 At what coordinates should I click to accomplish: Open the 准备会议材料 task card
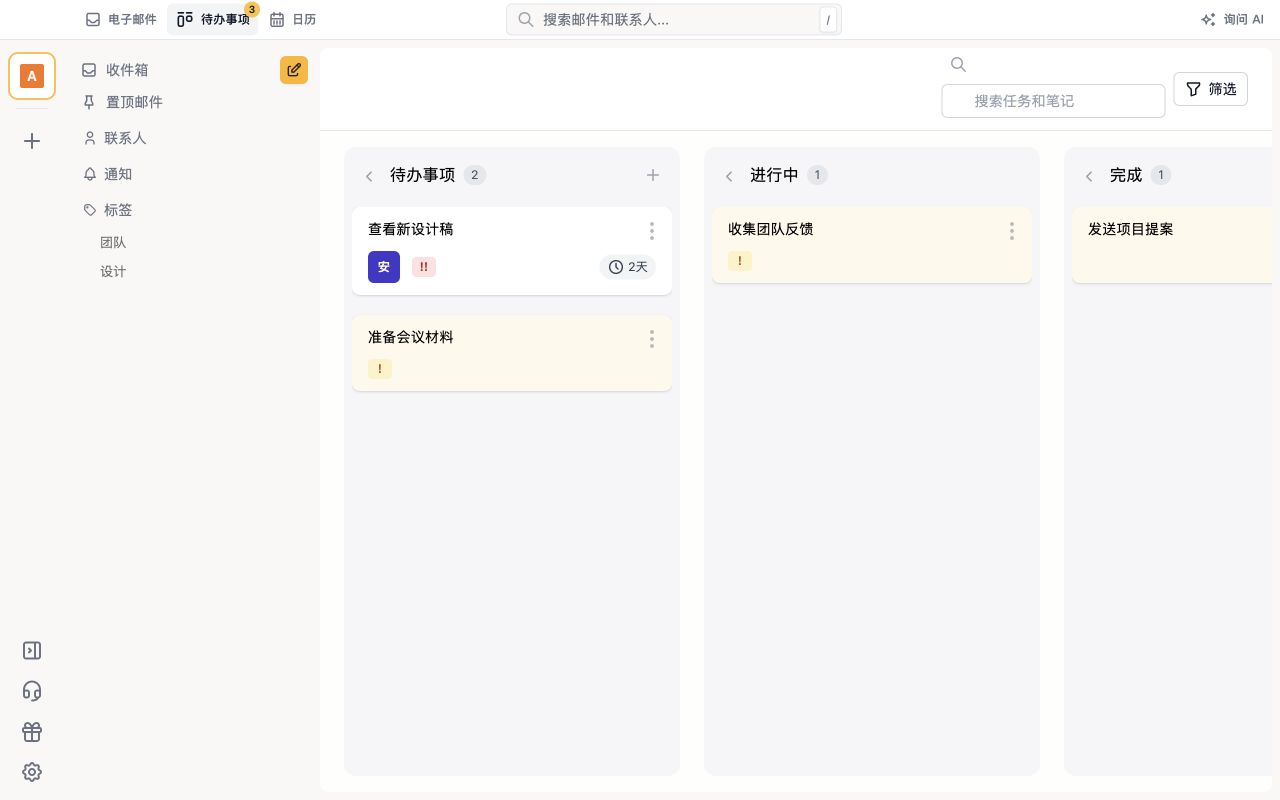coord(512,353)
